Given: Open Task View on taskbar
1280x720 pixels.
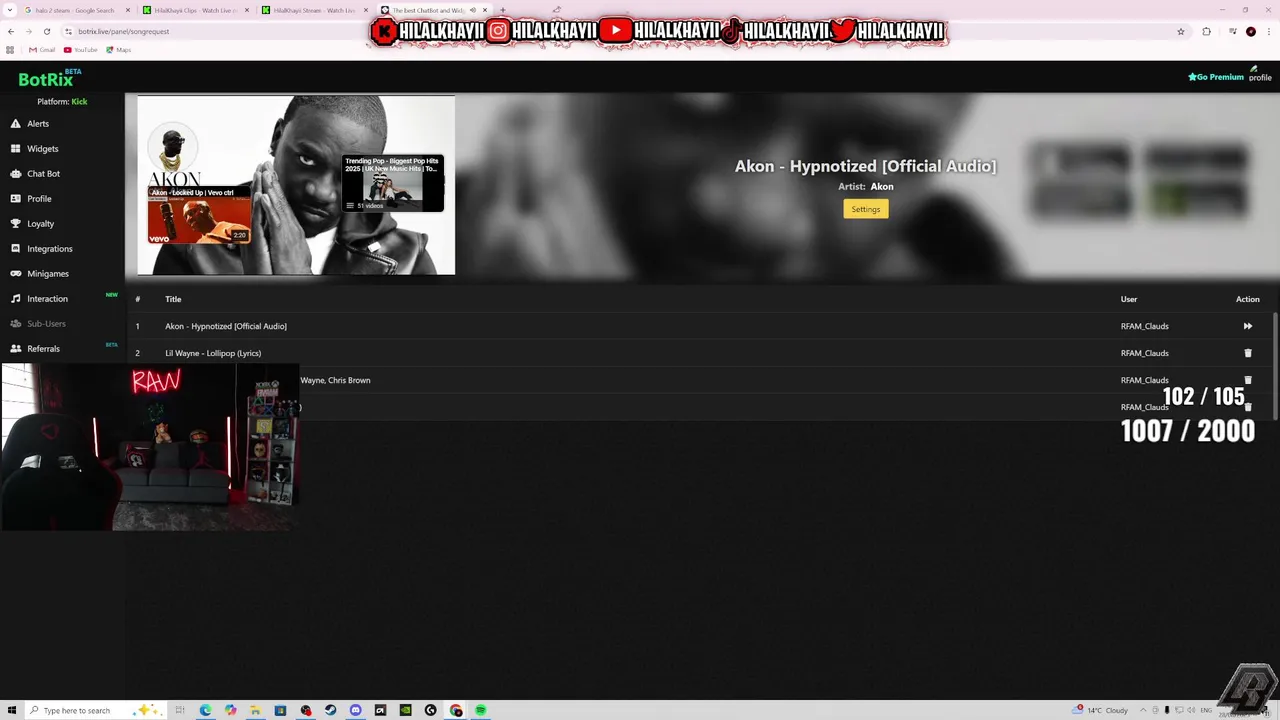Looking at the screenshot, I should (180, 710).
